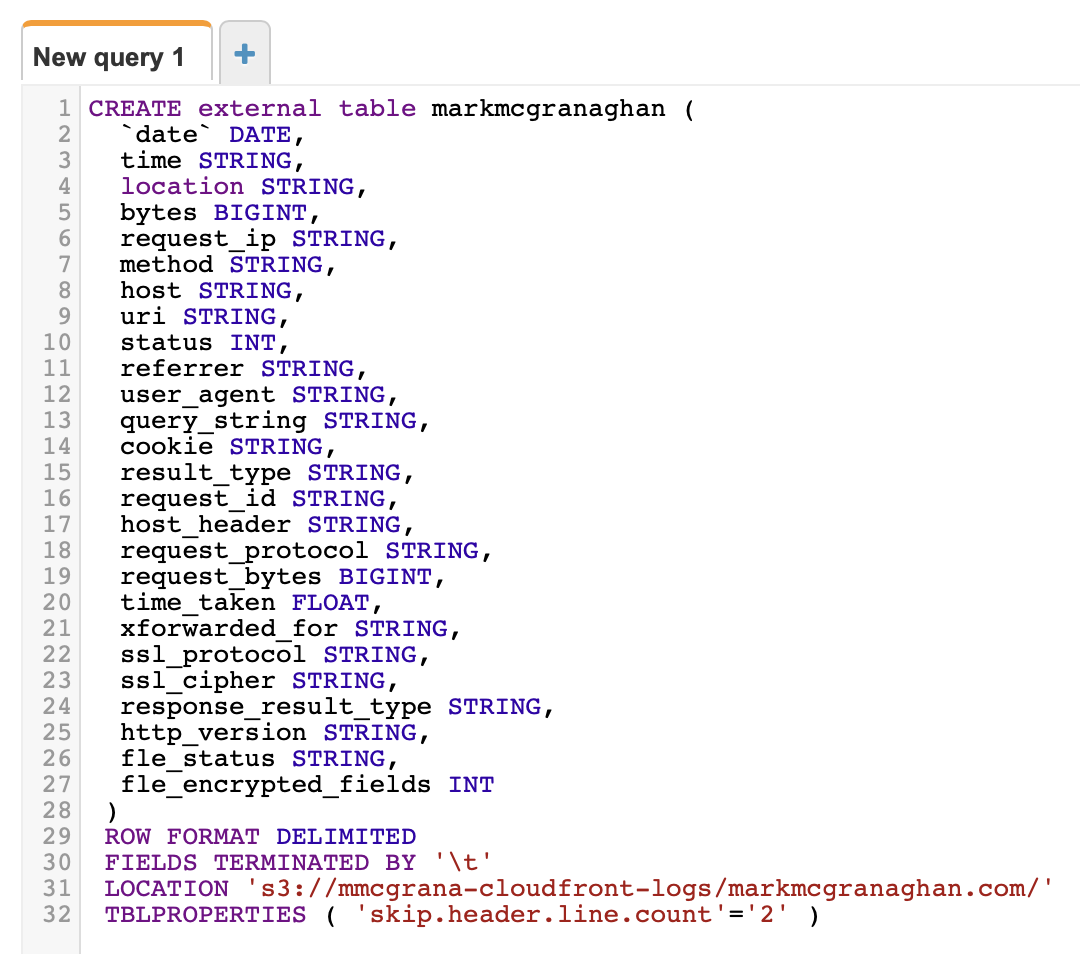Add a new query tab with plus icon
This screenshot has height=954, width=1080.
[245, 54]
